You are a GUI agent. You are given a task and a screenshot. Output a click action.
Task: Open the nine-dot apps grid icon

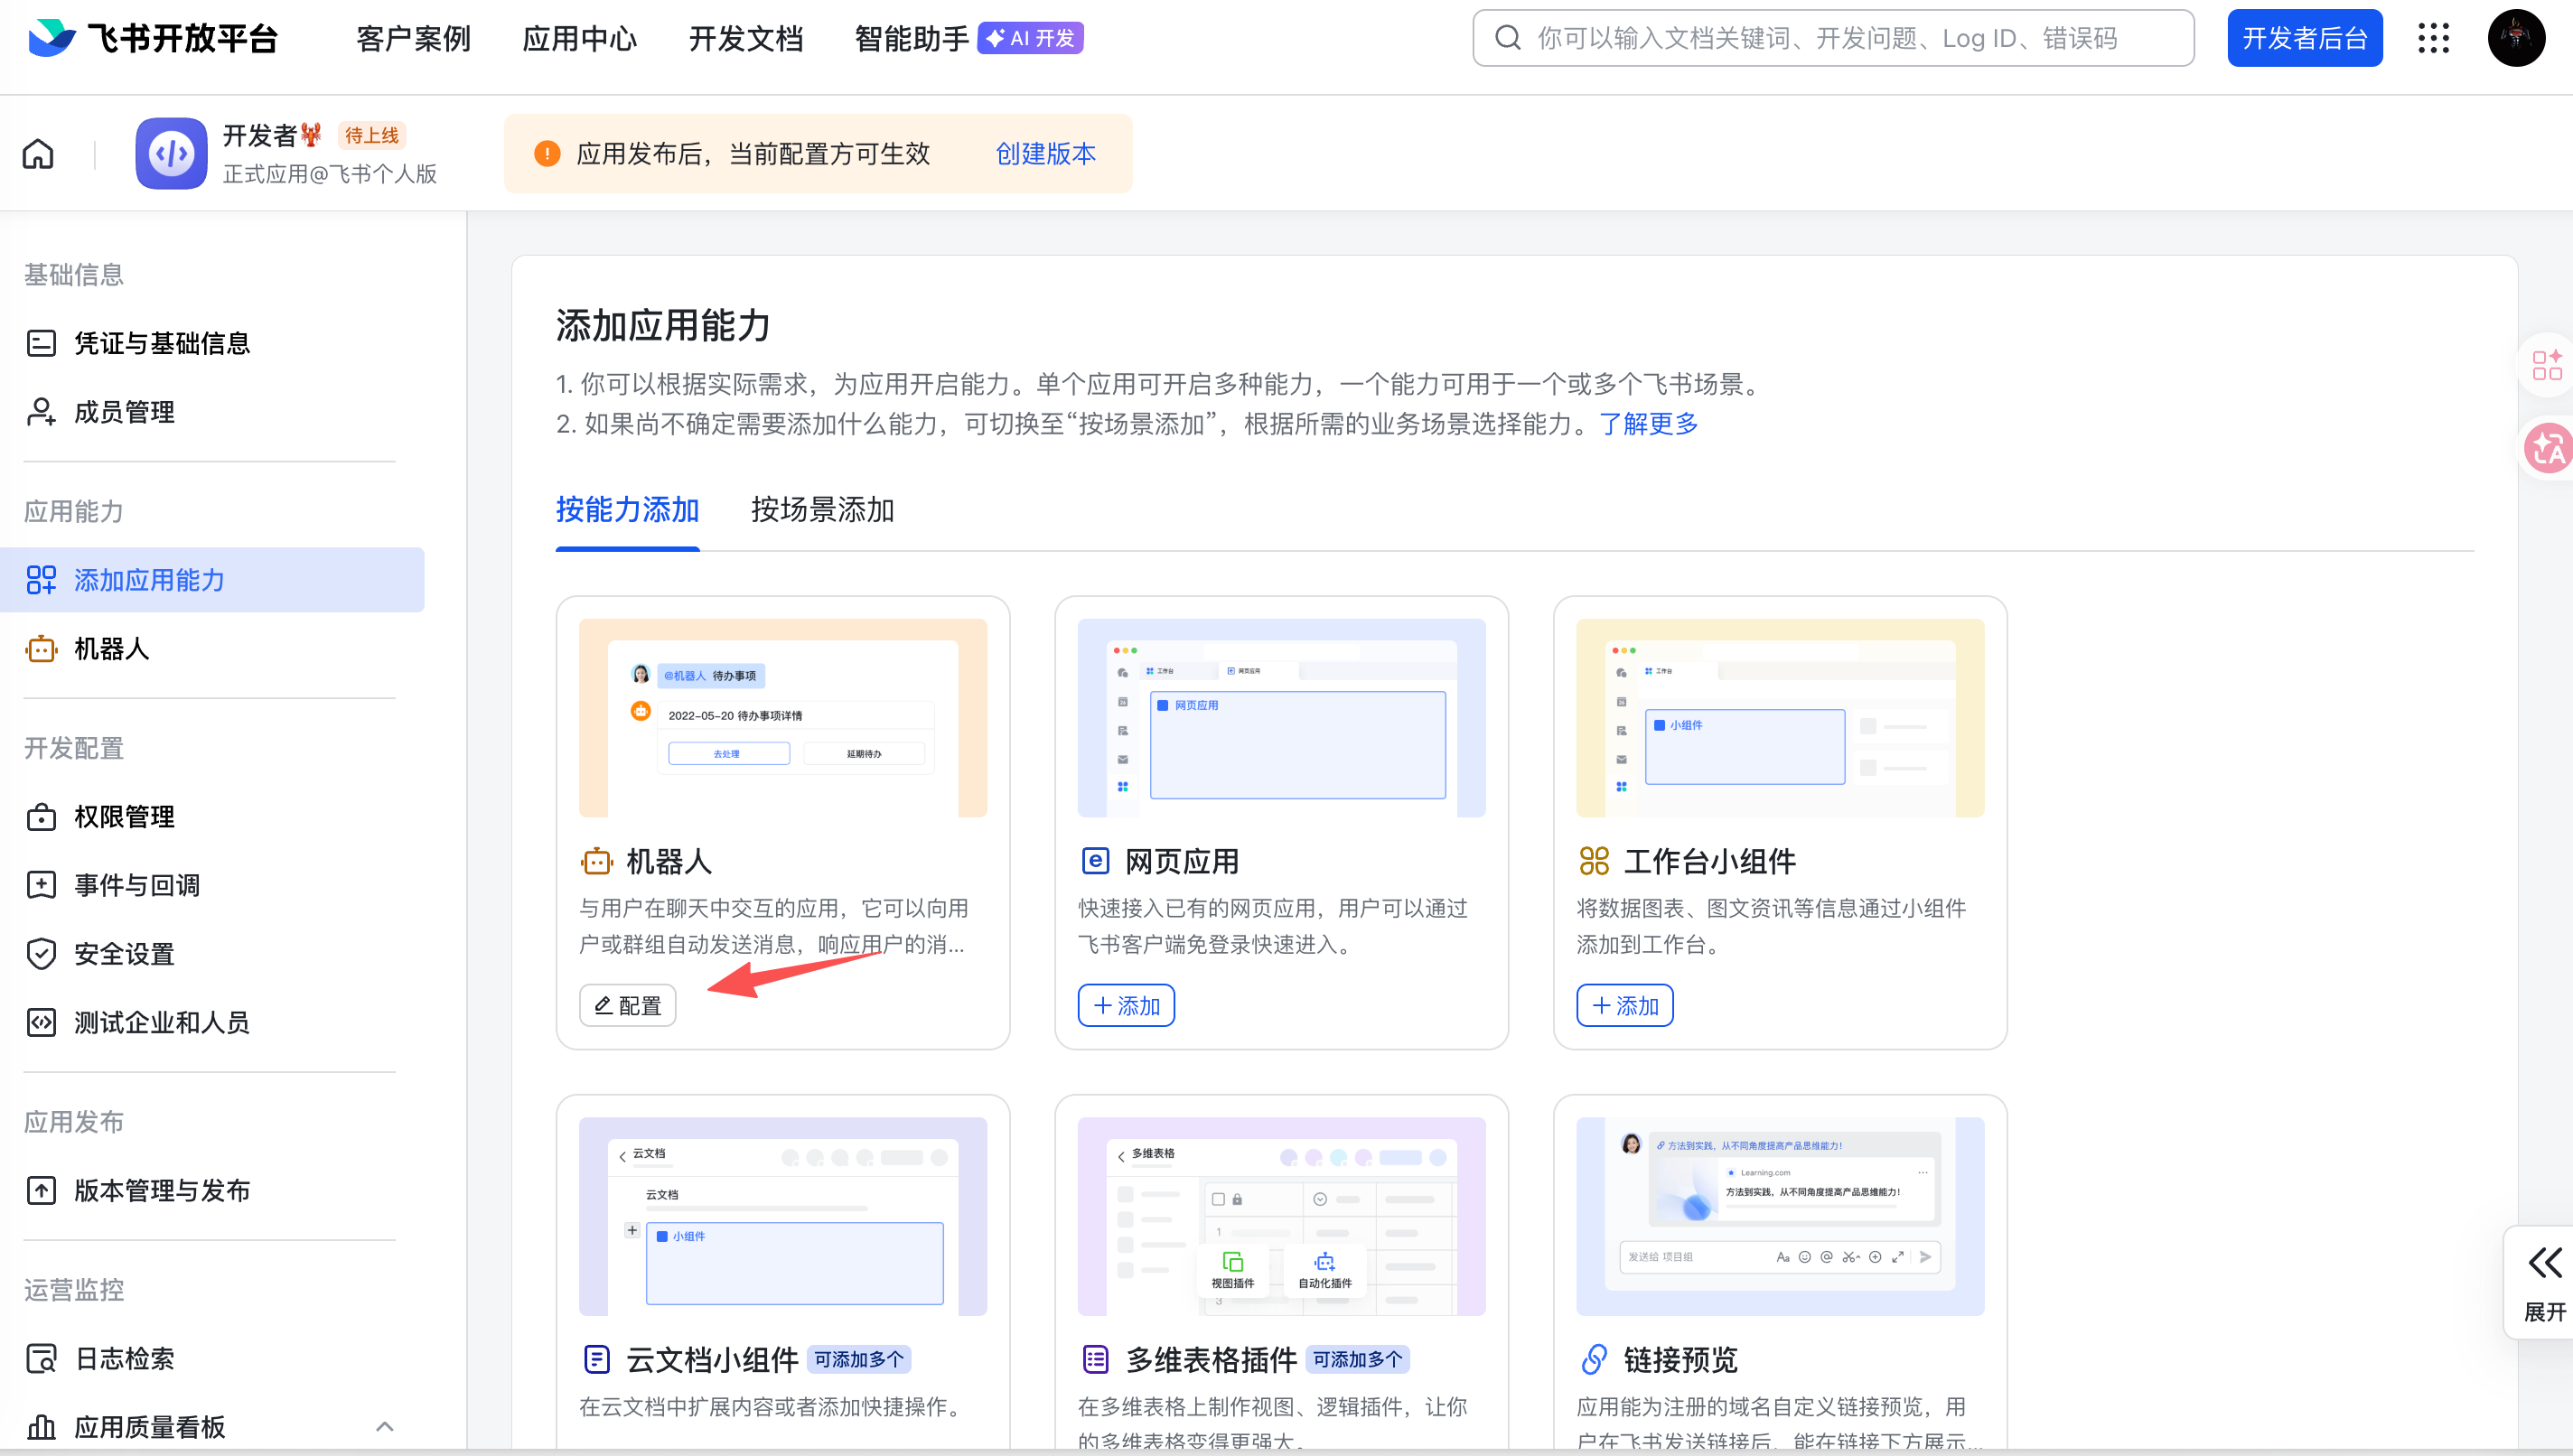(2434, 38)
